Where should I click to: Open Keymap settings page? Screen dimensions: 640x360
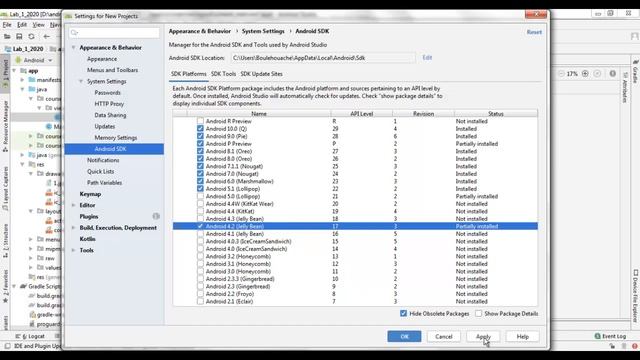(90, 194)
